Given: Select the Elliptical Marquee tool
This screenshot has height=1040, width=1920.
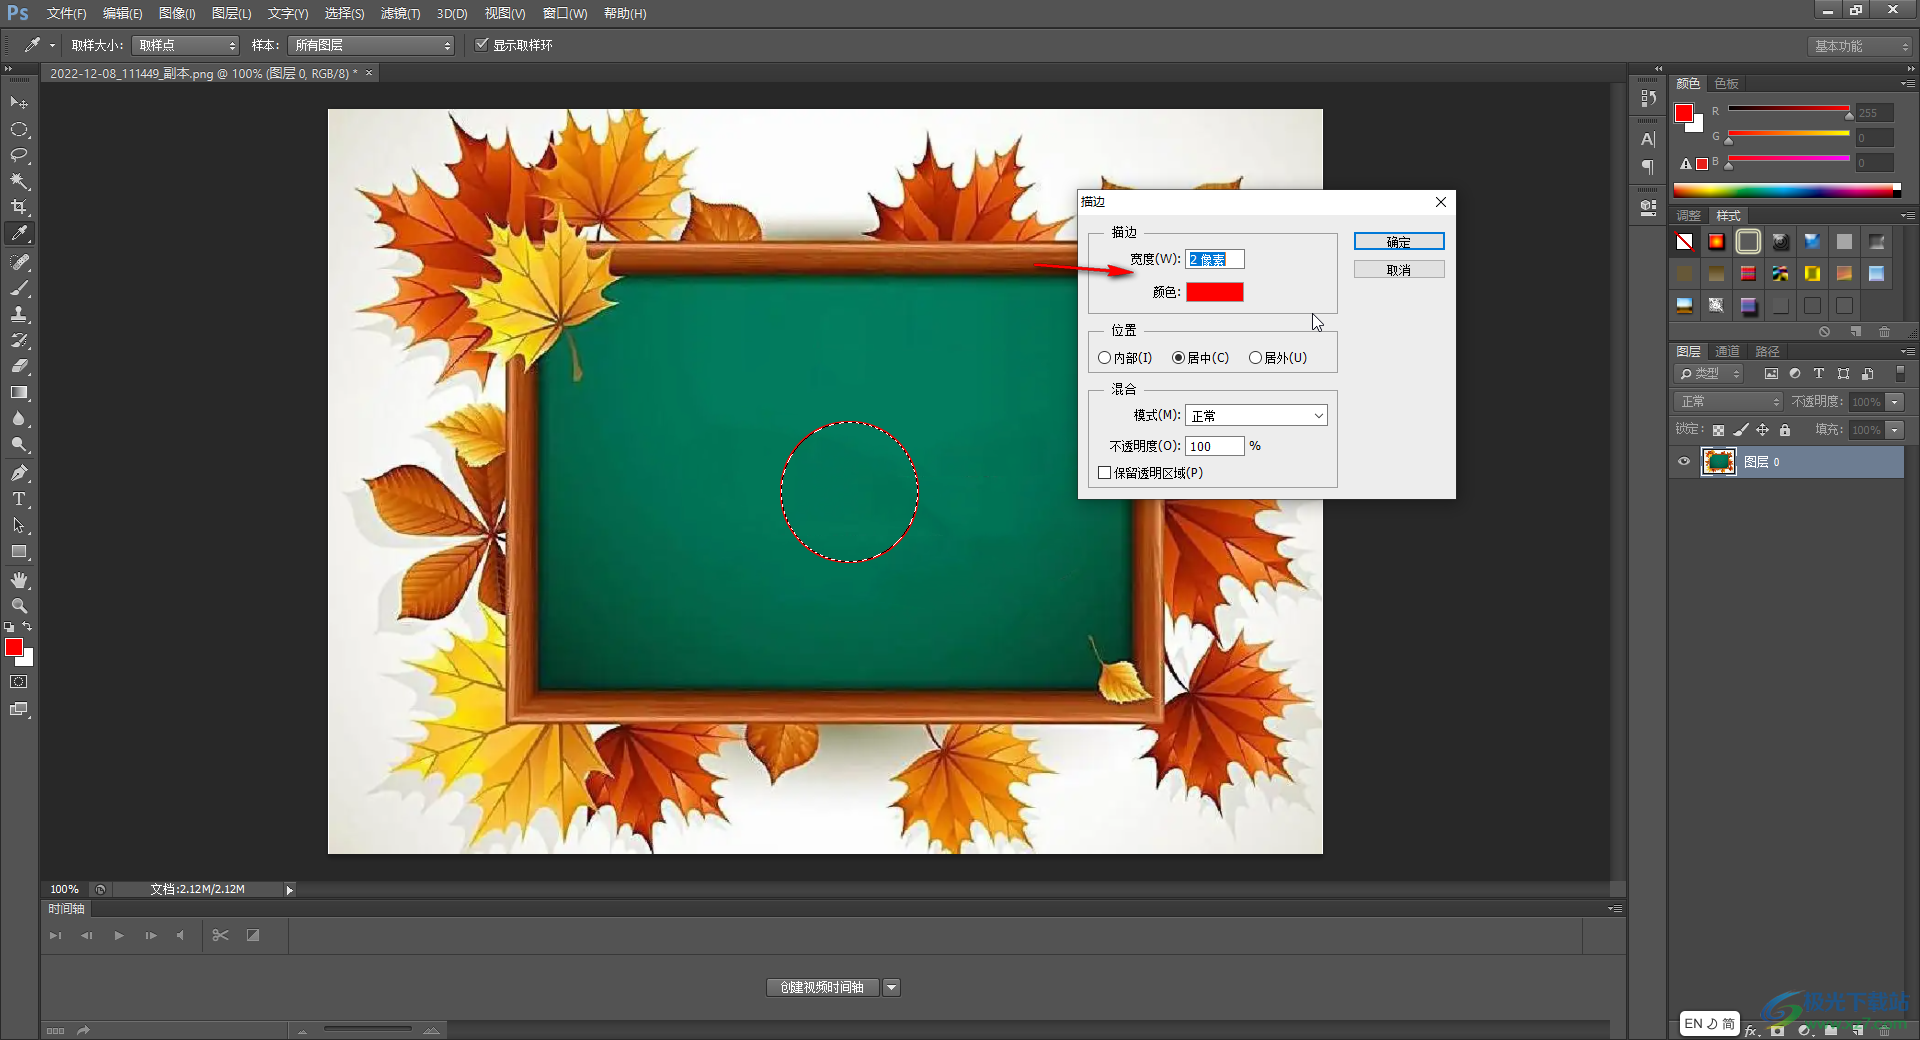Looking at the screenshot, I should [x=19, y=129].
